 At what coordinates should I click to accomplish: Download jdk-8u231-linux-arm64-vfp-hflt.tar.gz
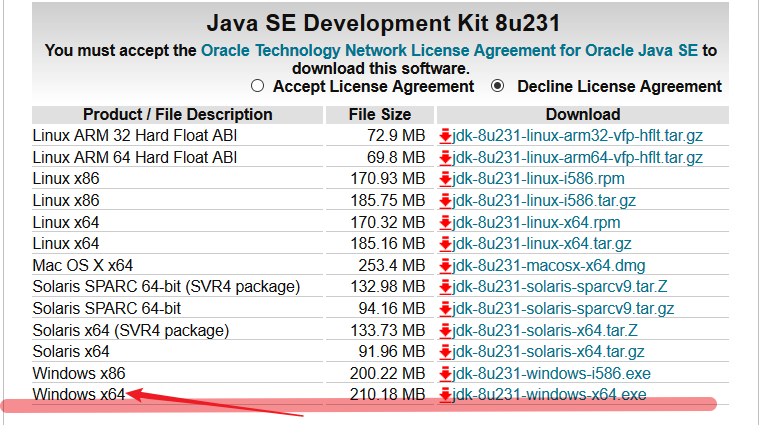(578, 158)
